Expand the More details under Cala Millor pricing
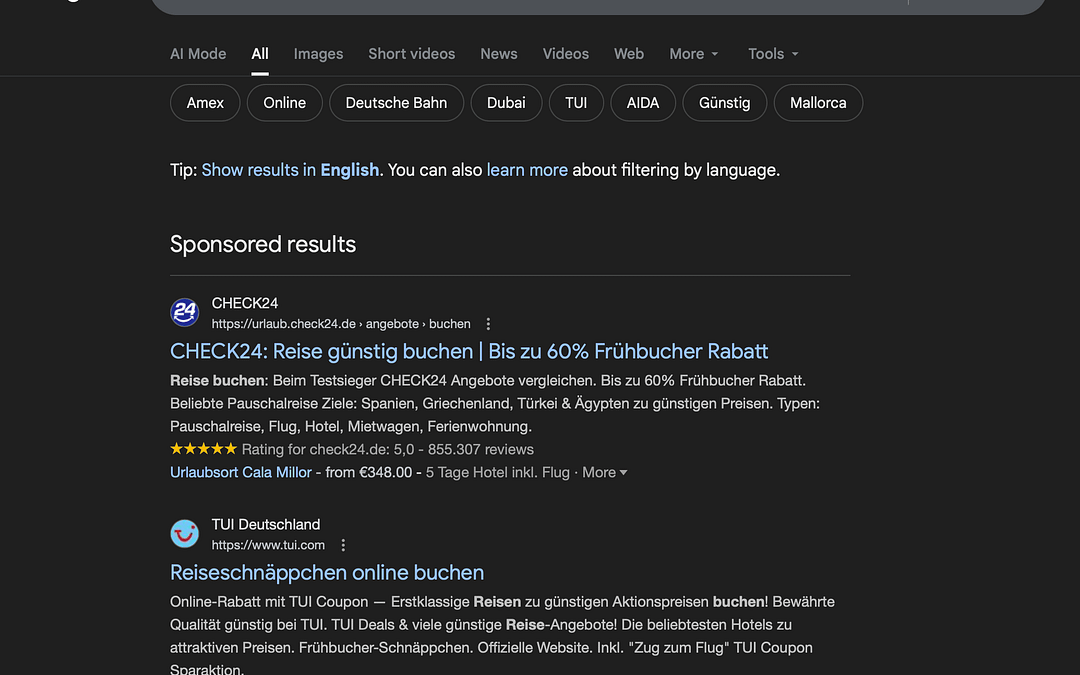The height and width of the screenshot is (675, 1080). tap(604, 472)
